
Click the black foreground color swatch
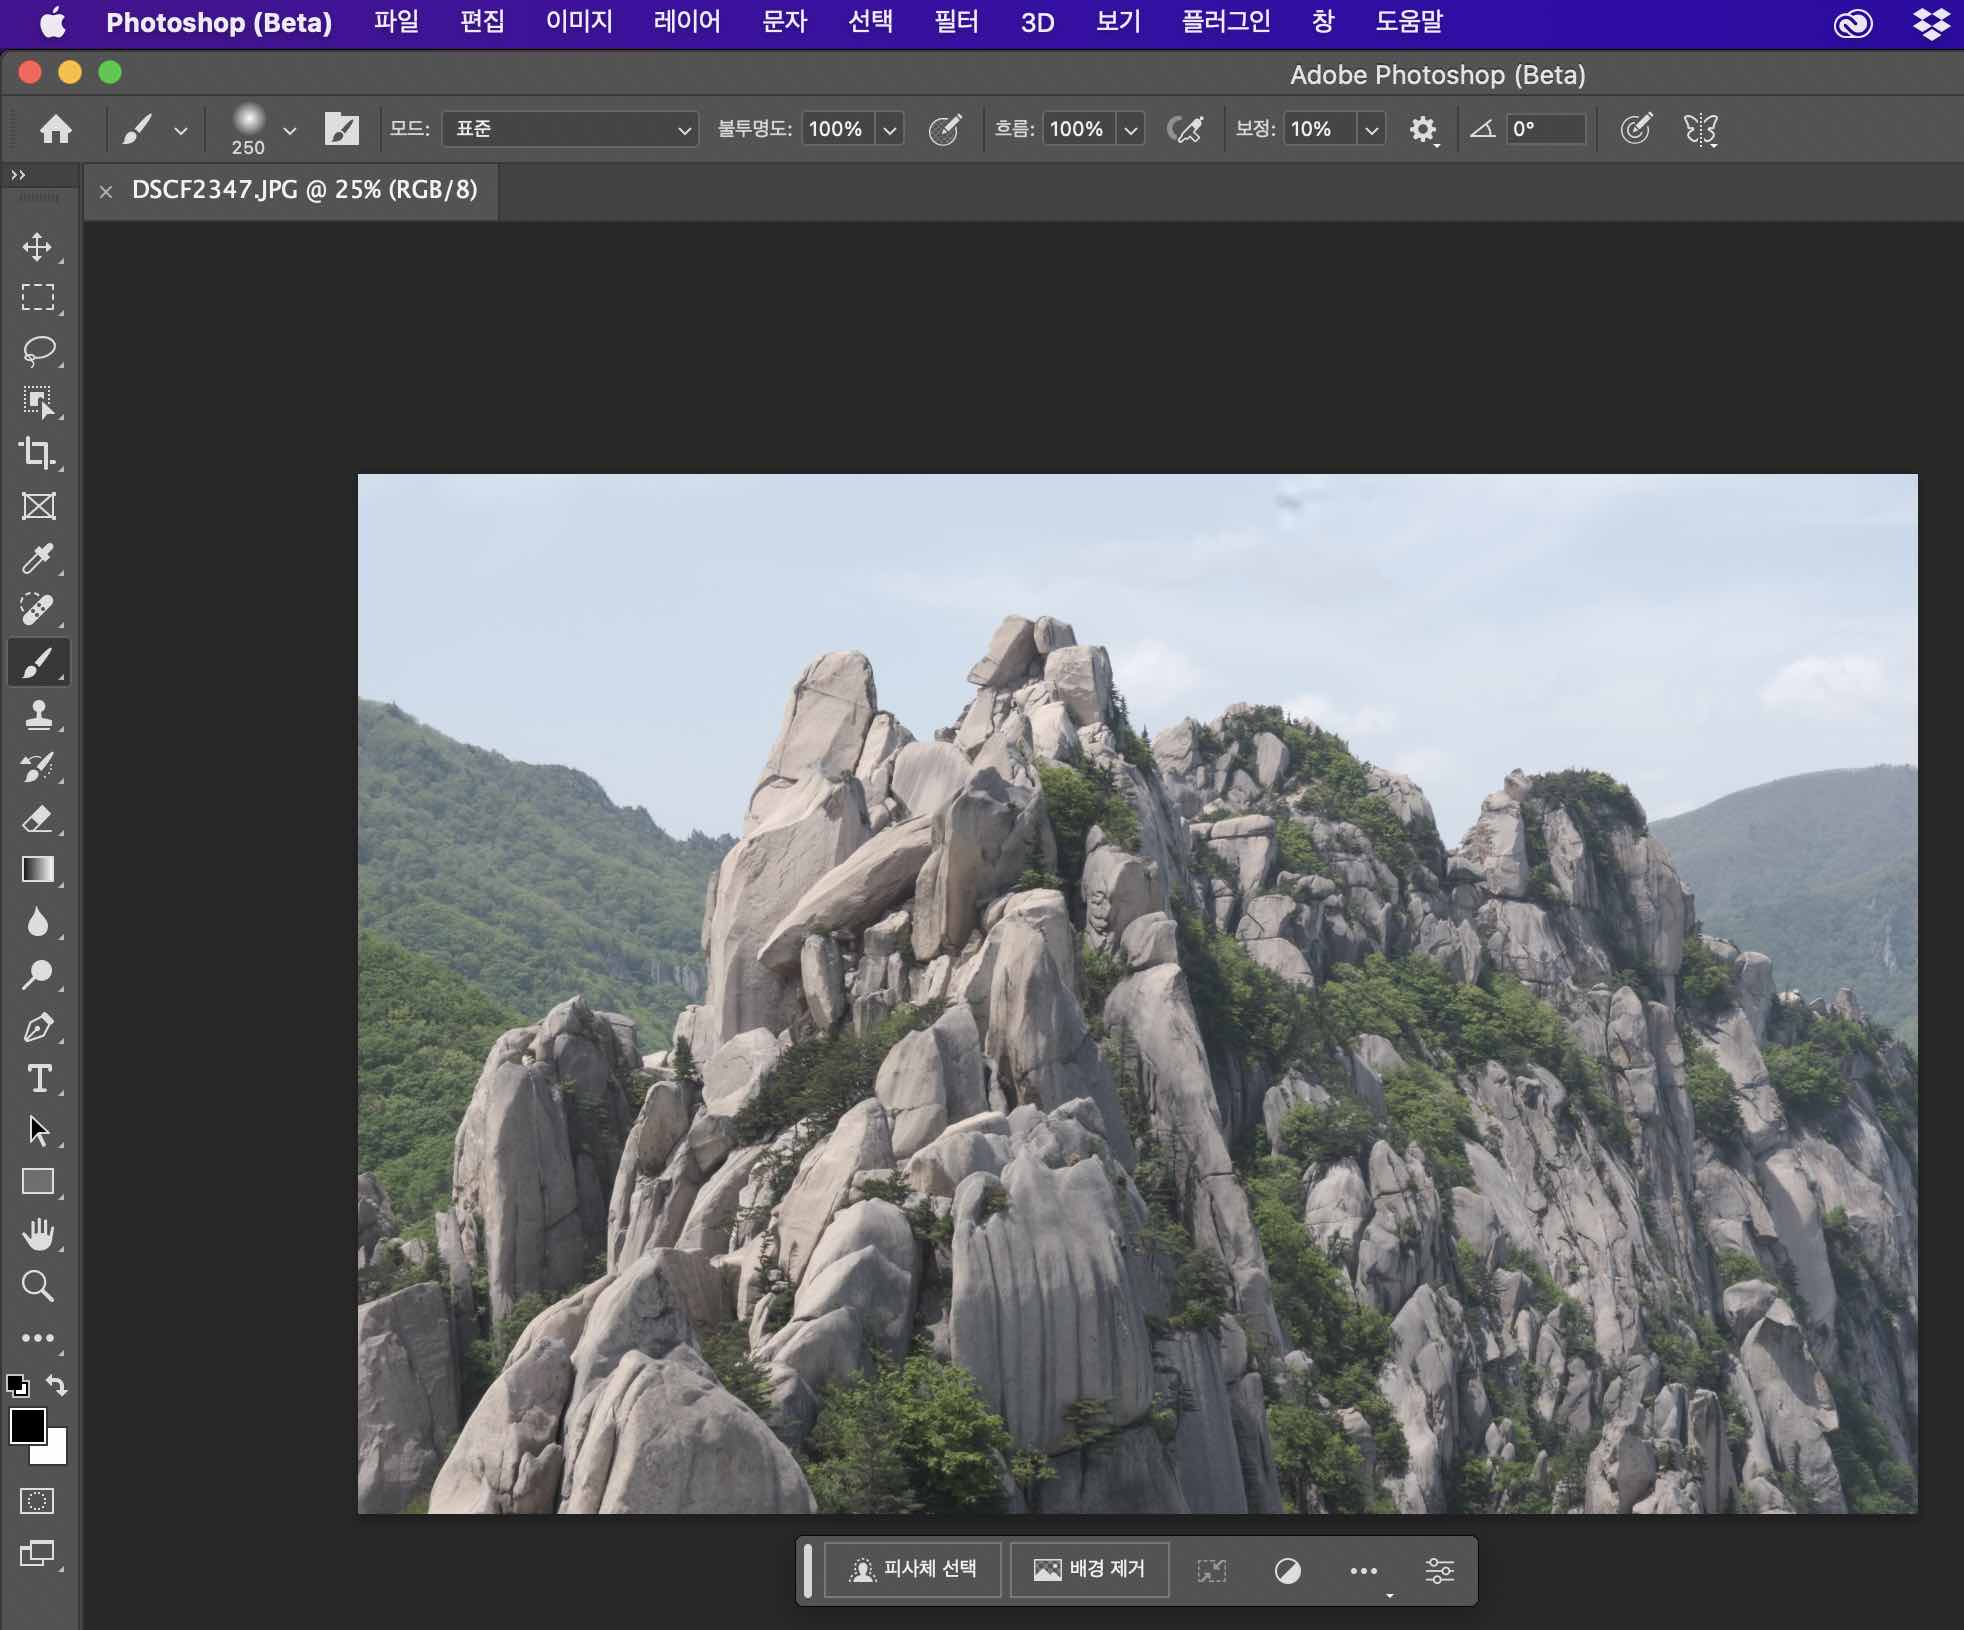pos(27,1426)
